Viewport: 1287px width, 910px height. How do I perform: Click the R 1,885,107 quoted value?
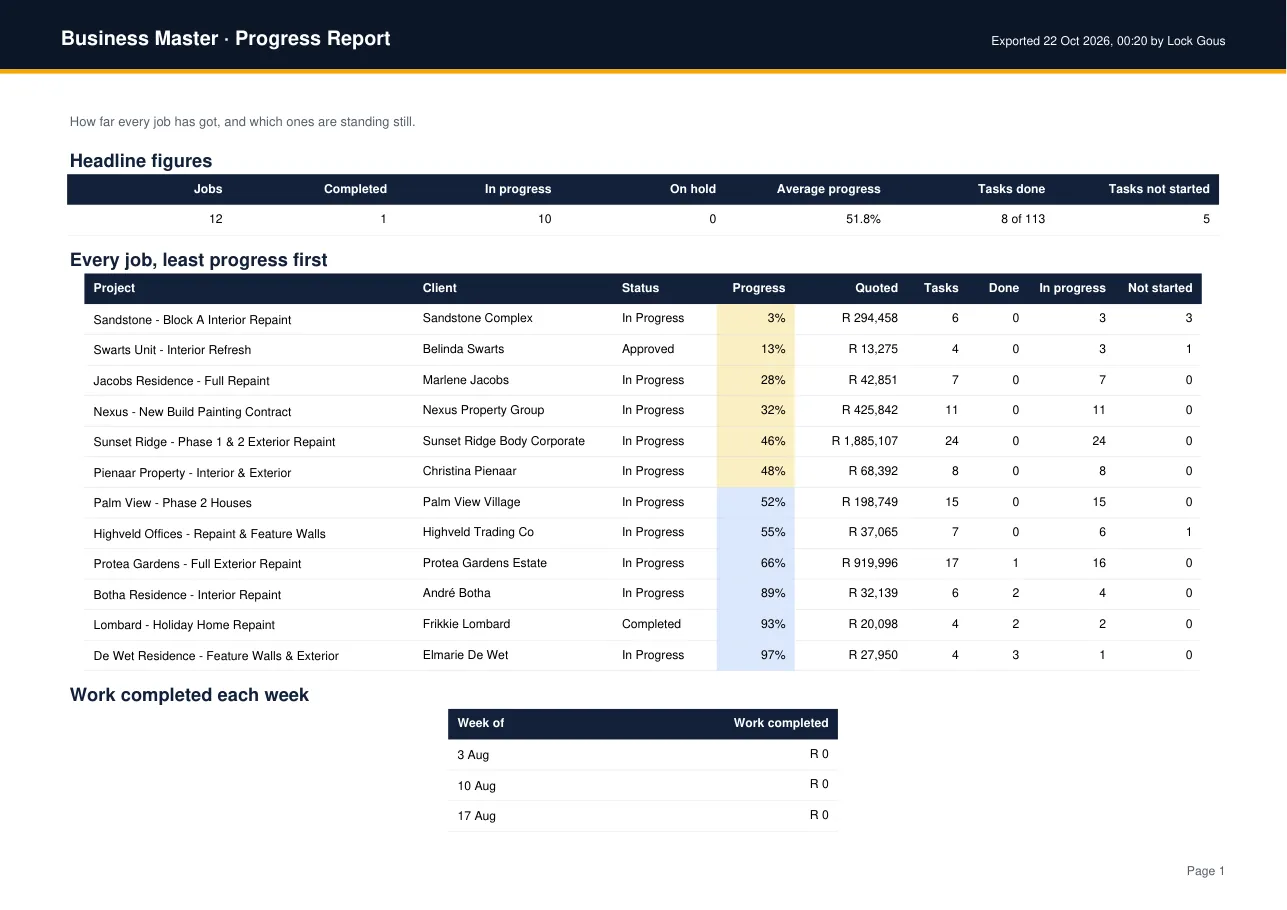pos(865,441)
